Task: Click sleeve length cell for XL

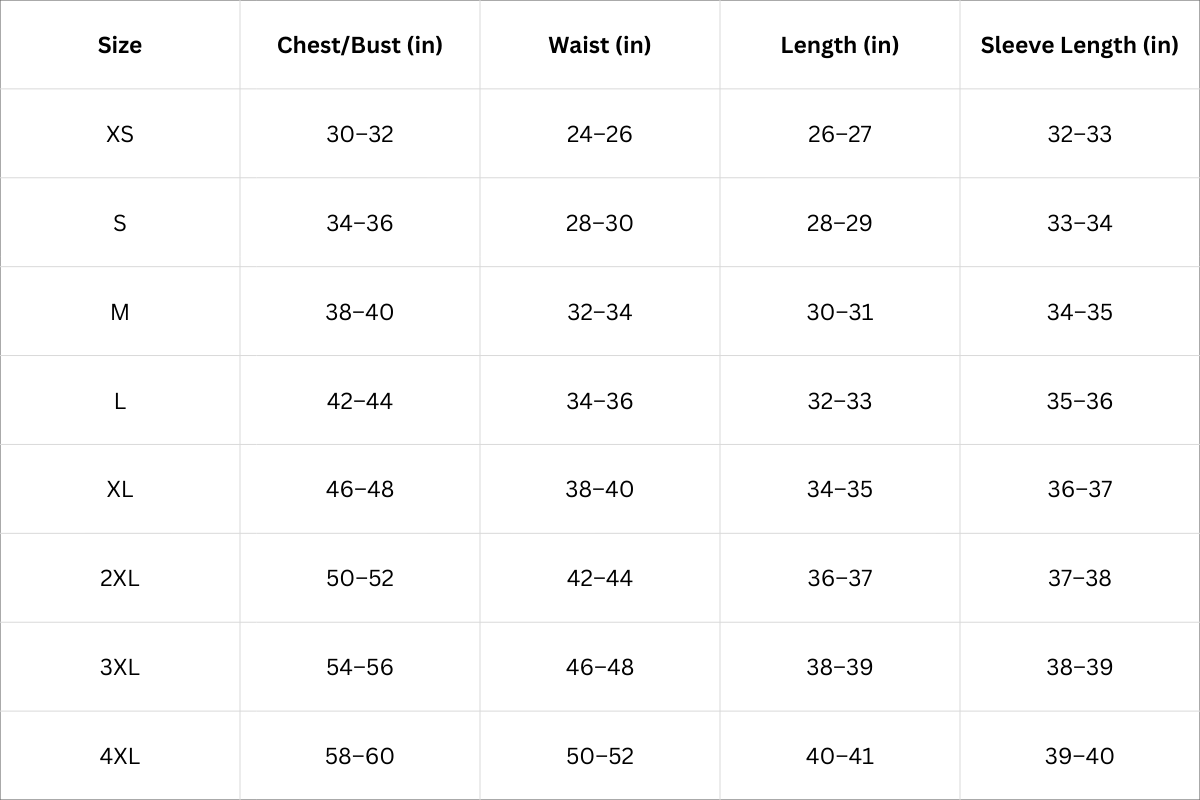Action: (x=1080, y=489)
